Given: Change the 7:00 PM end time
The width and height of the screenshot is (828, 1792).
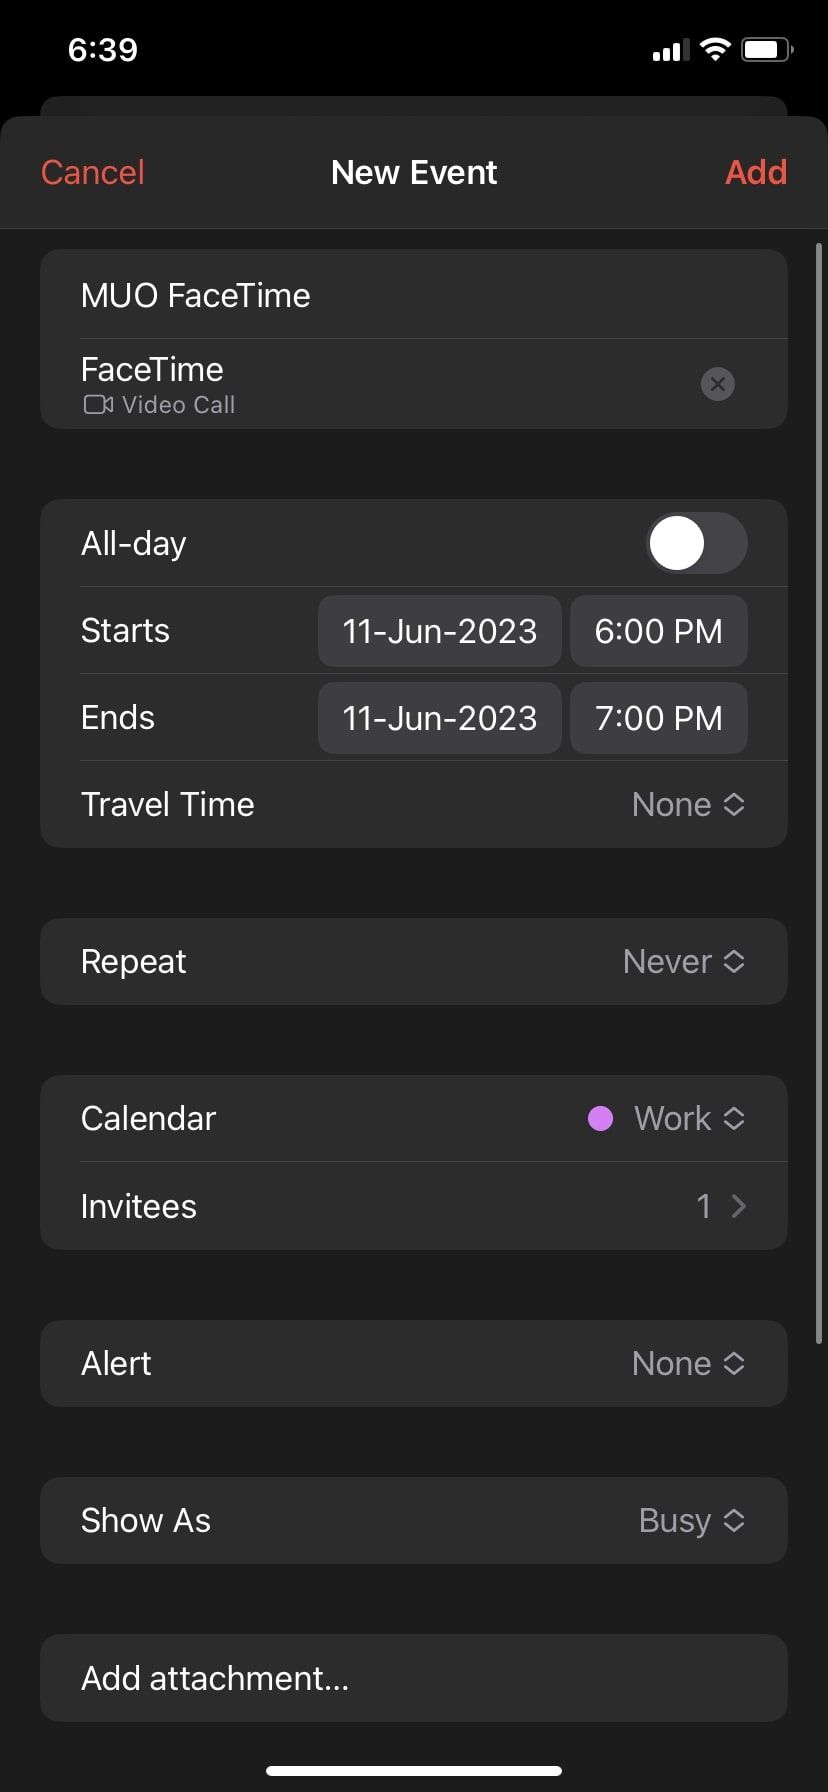Looking at the screenshot, I should 658,718.
